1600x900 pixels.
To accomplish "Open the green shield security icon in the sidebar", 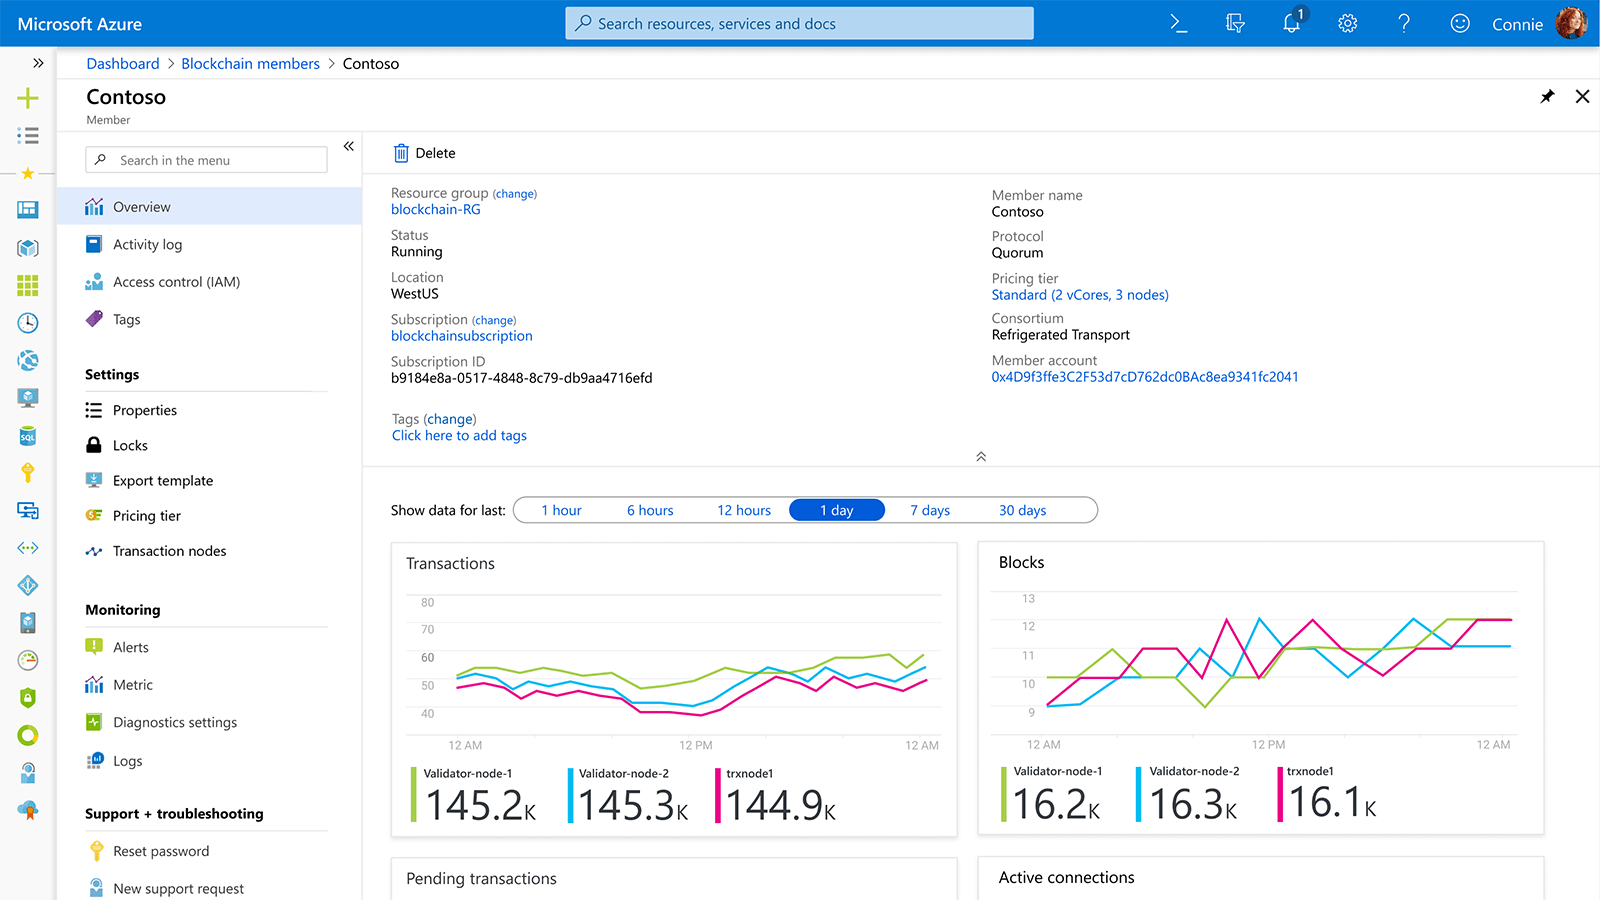I will (x=28, y=698).
